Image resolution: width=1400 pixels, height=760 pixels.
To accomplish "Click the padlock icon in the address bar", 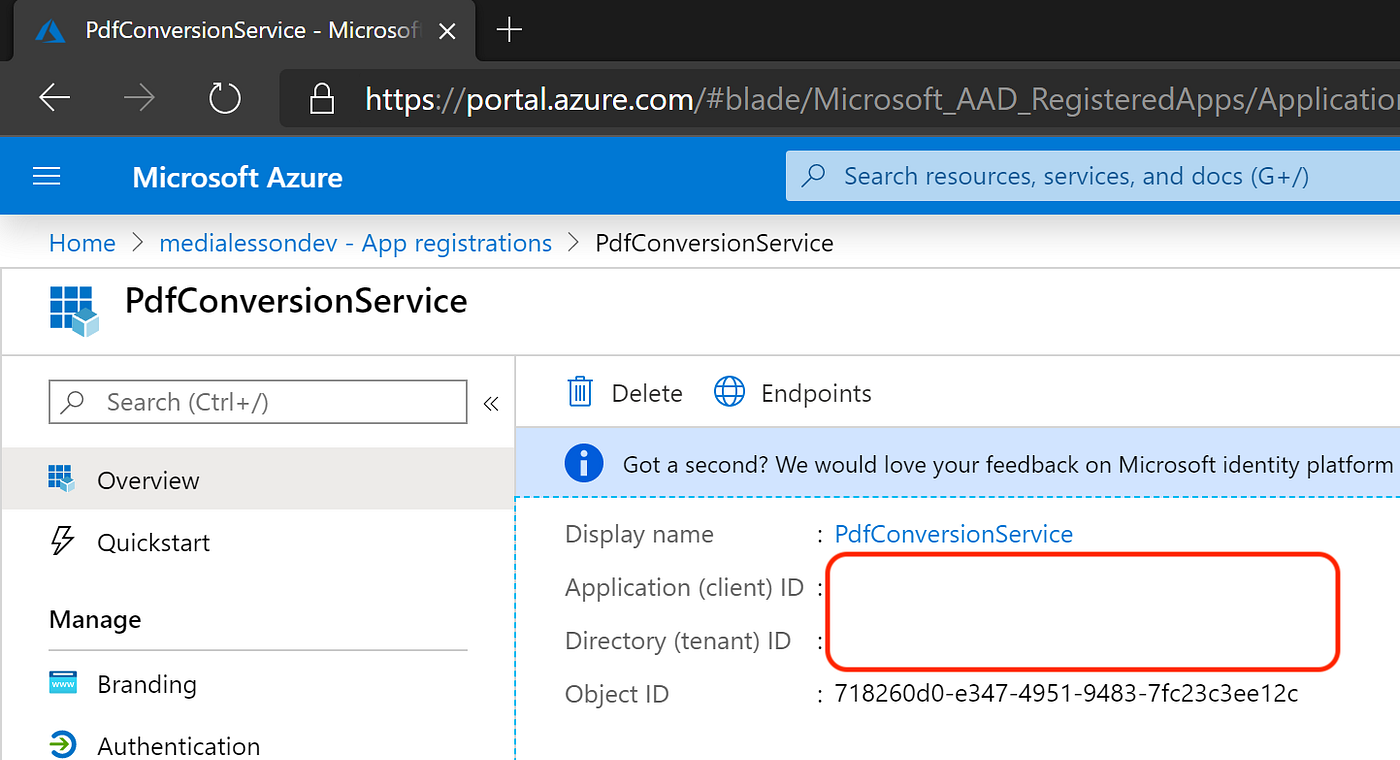I will tap(322, 99).
